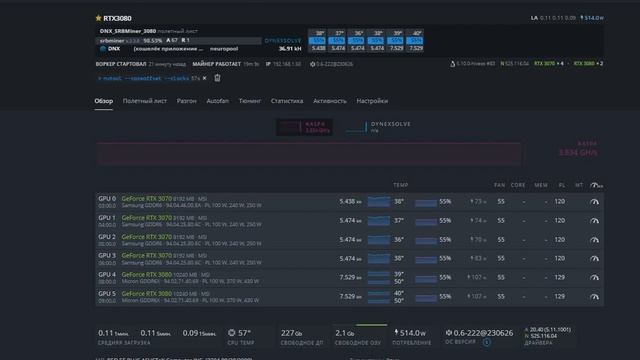Open the tuning gauge icon for GPU 5
640x360 pixels.
[x=594, y=297]
